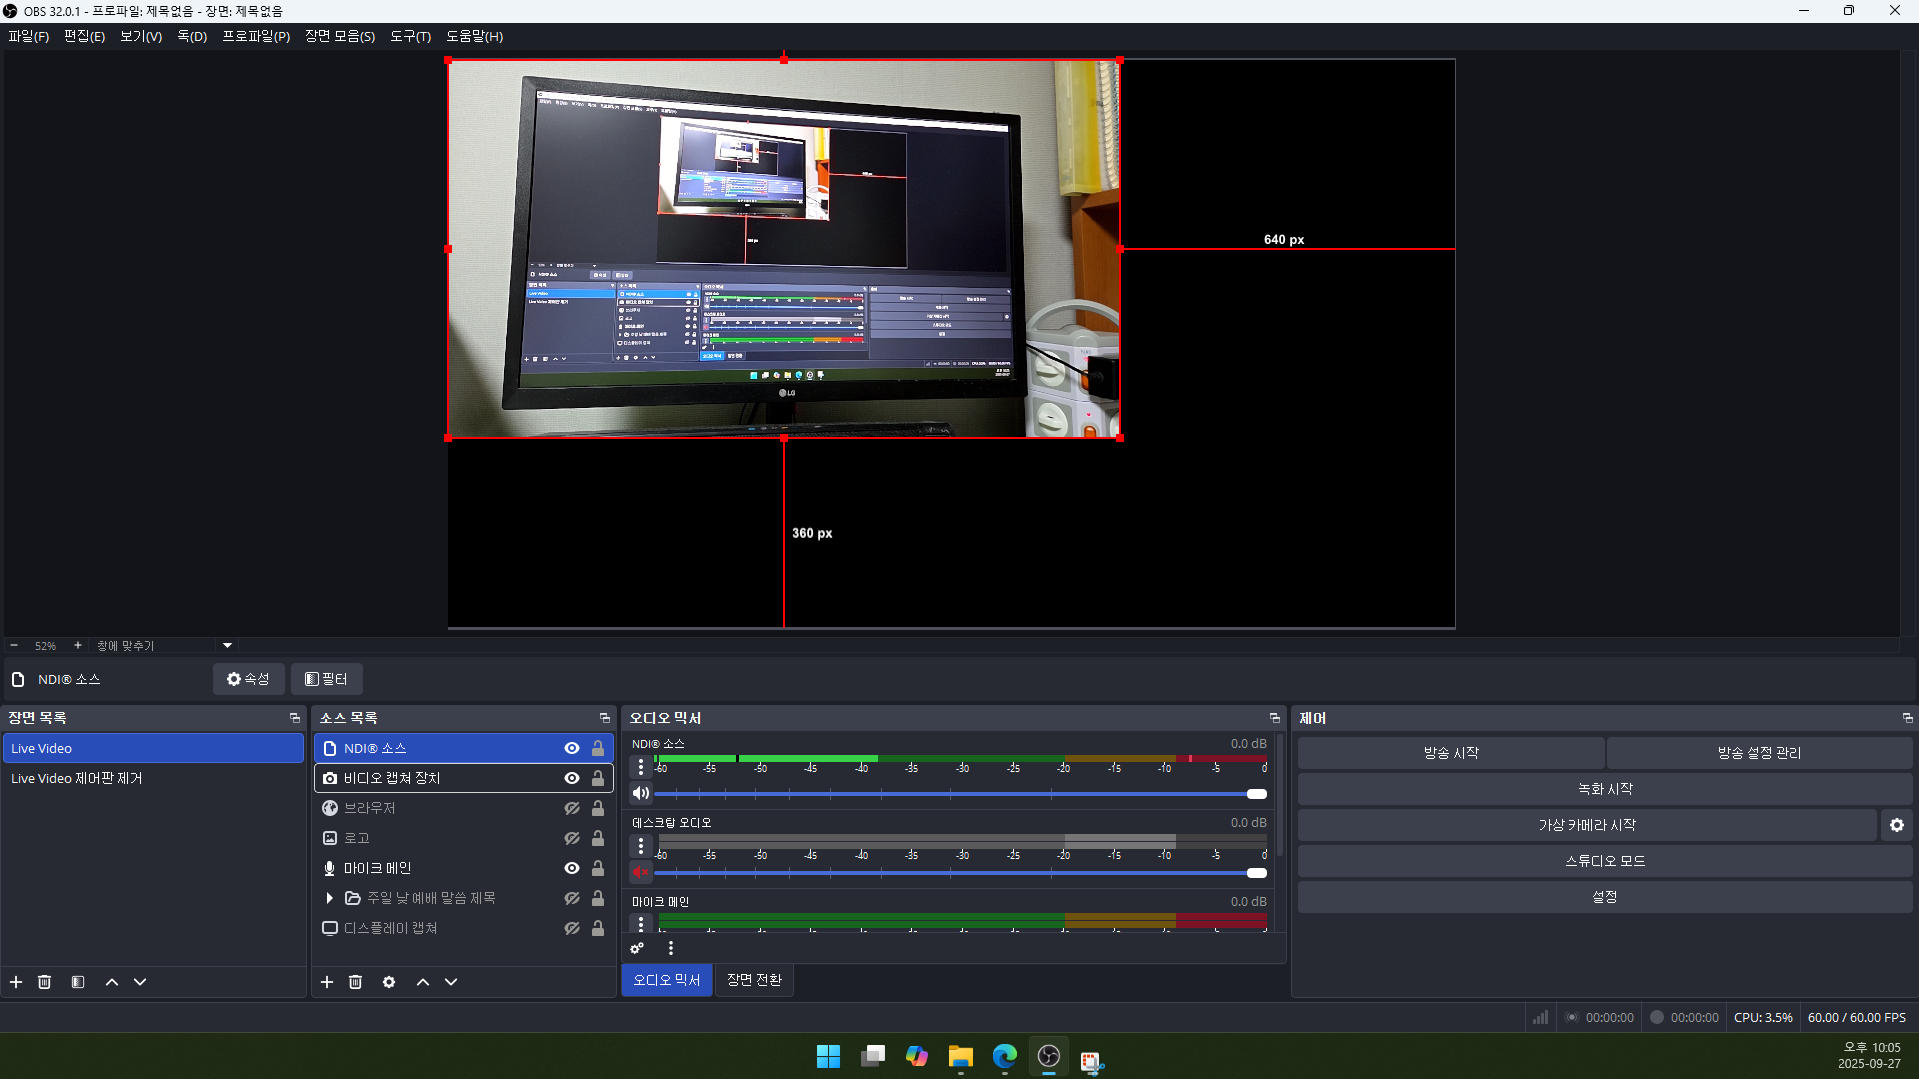Click the 스튜디오 모드 button
1919x1079 pixels.
[x=1604, y=861]
